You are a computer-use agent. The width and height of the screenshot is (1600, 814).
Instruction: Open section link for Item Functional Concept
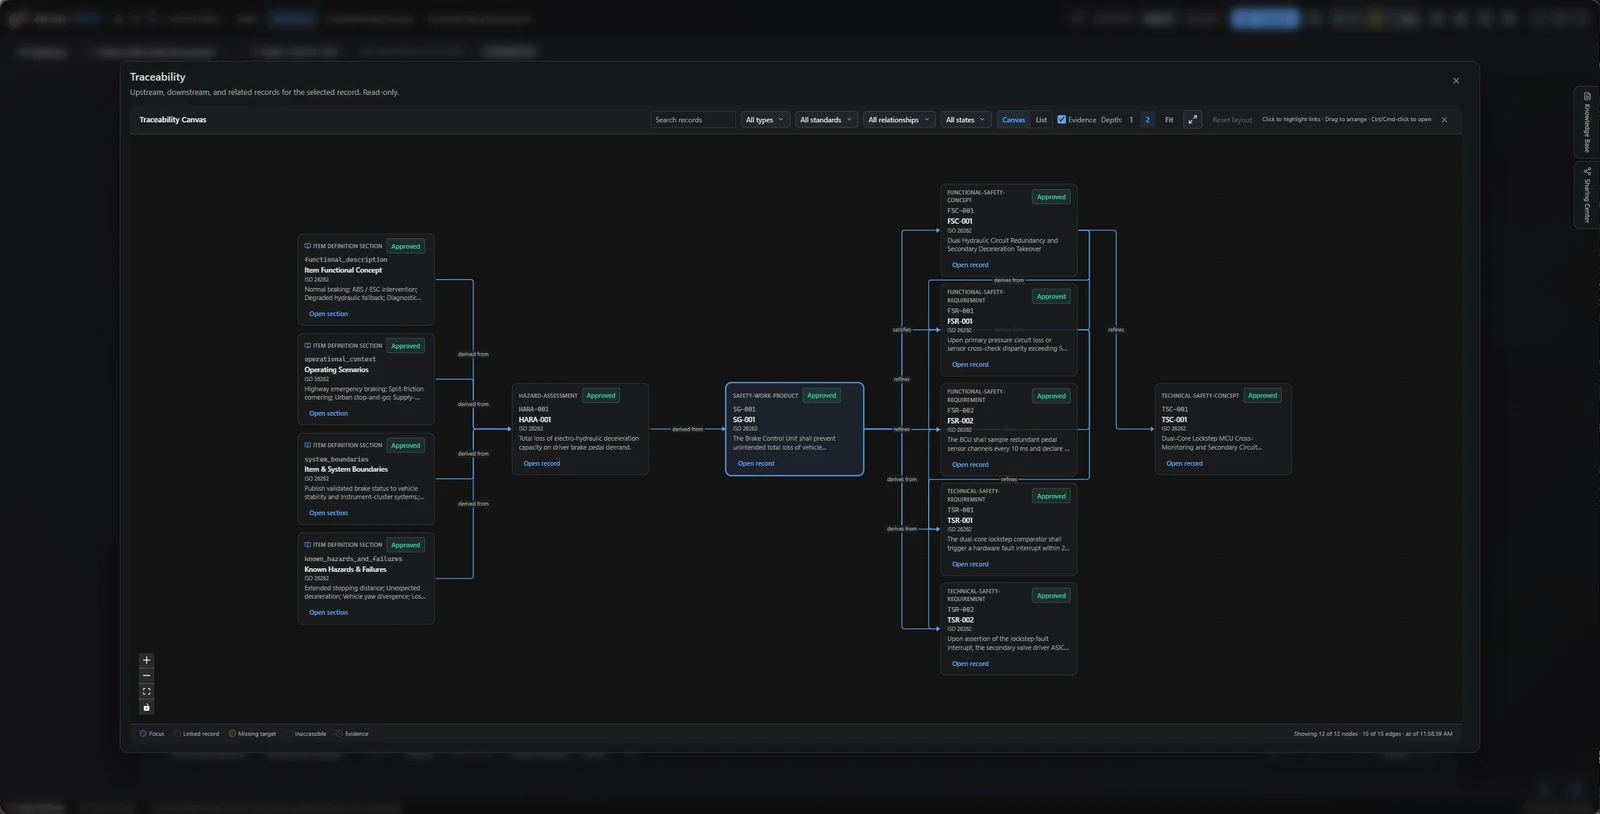click(328, 314)
